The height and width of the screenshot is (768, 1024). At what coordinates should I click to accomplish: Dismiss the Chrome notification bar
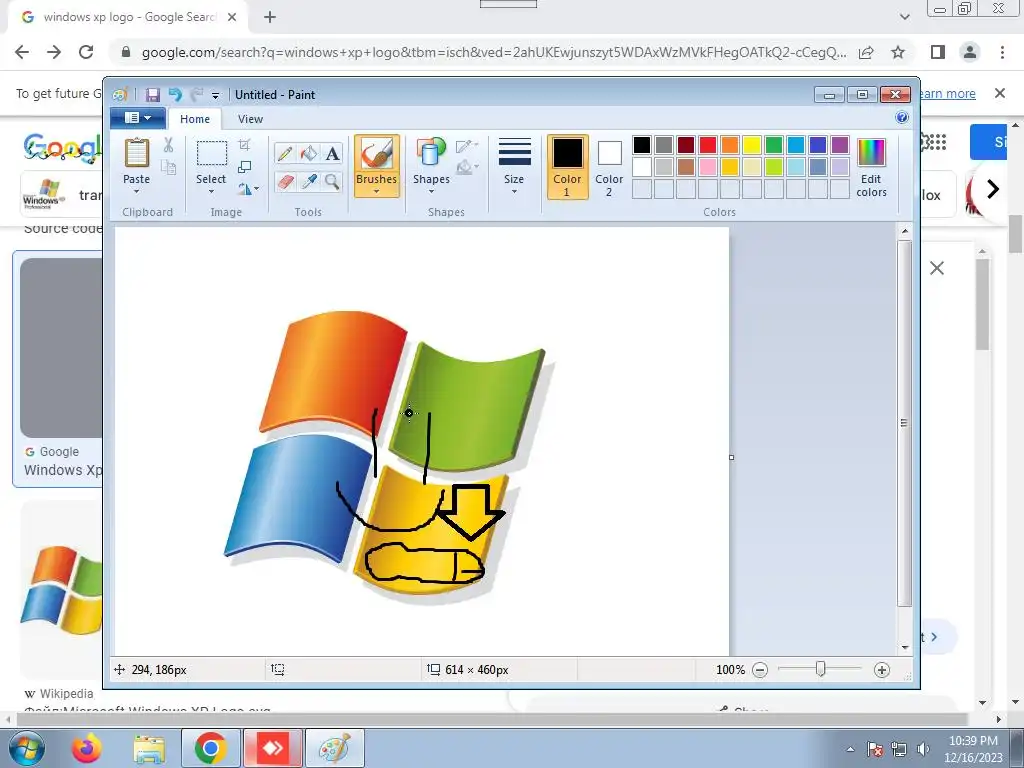coord(1000,93)
